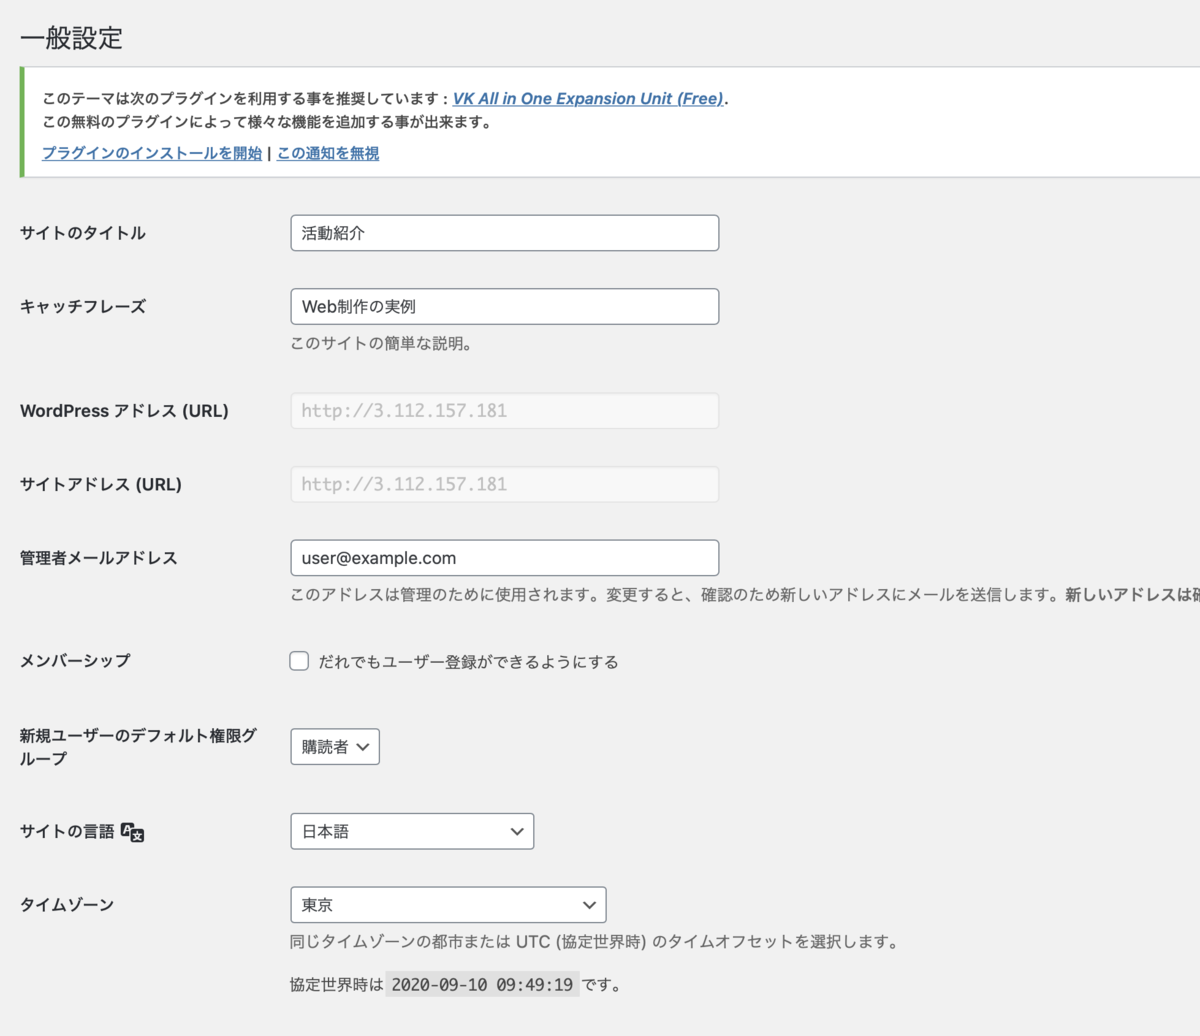
Task: Click the disabled サイトアドレス (URL) field
Action: tap(504, 484)
